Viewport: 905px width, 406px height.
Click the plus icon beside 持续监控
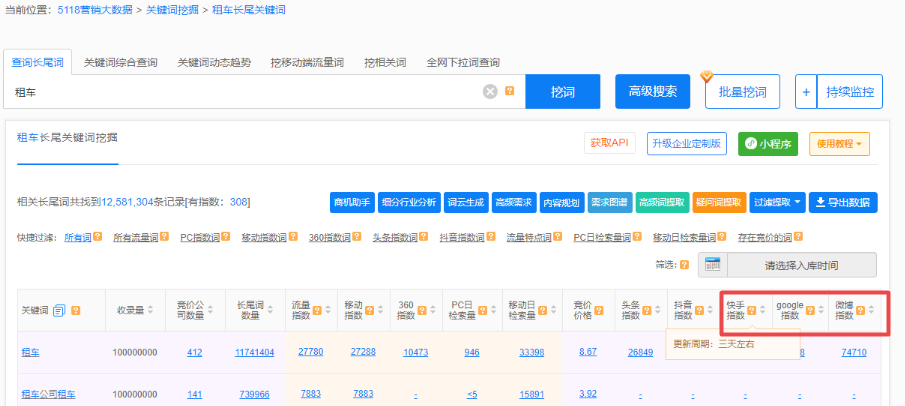pyautogui.click(x=805, y=92)
